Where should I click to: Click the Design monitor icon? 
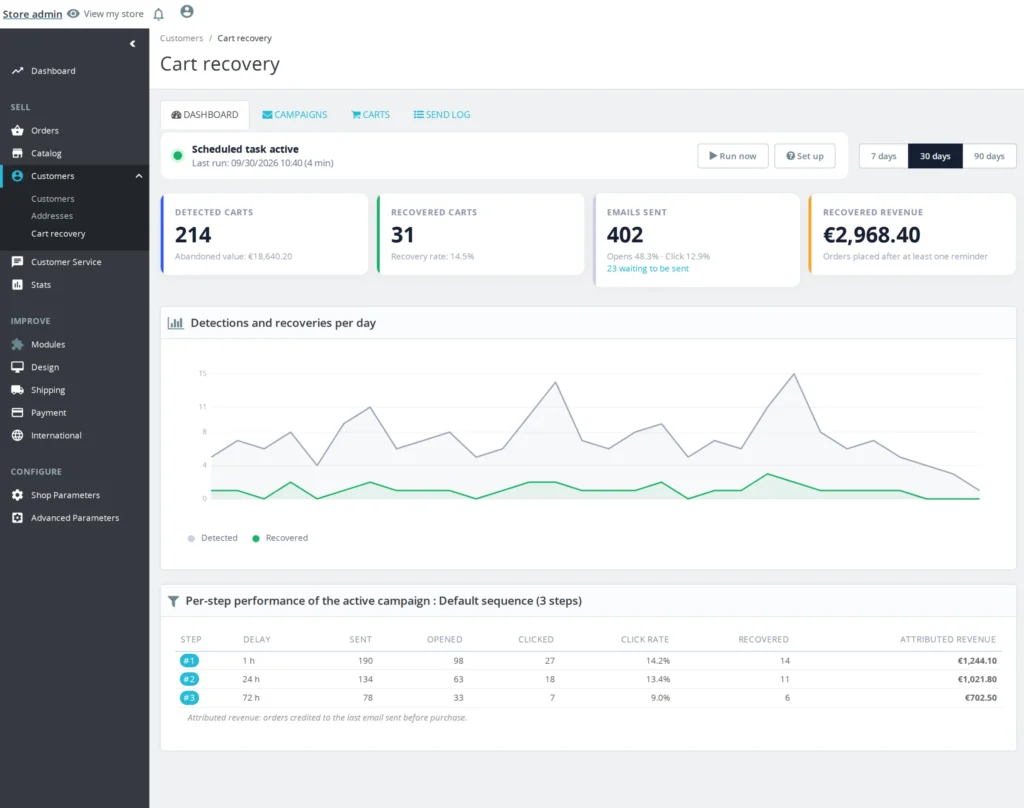(x=18, y=367)
